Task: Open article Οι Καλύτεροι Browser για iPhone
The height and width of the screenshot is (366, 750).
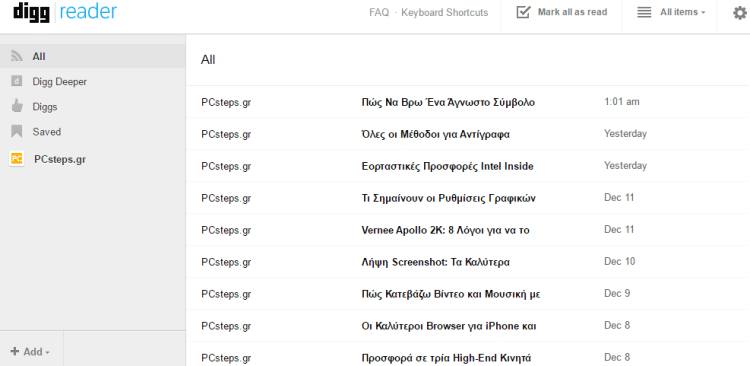Action: (x=449, y=326)
